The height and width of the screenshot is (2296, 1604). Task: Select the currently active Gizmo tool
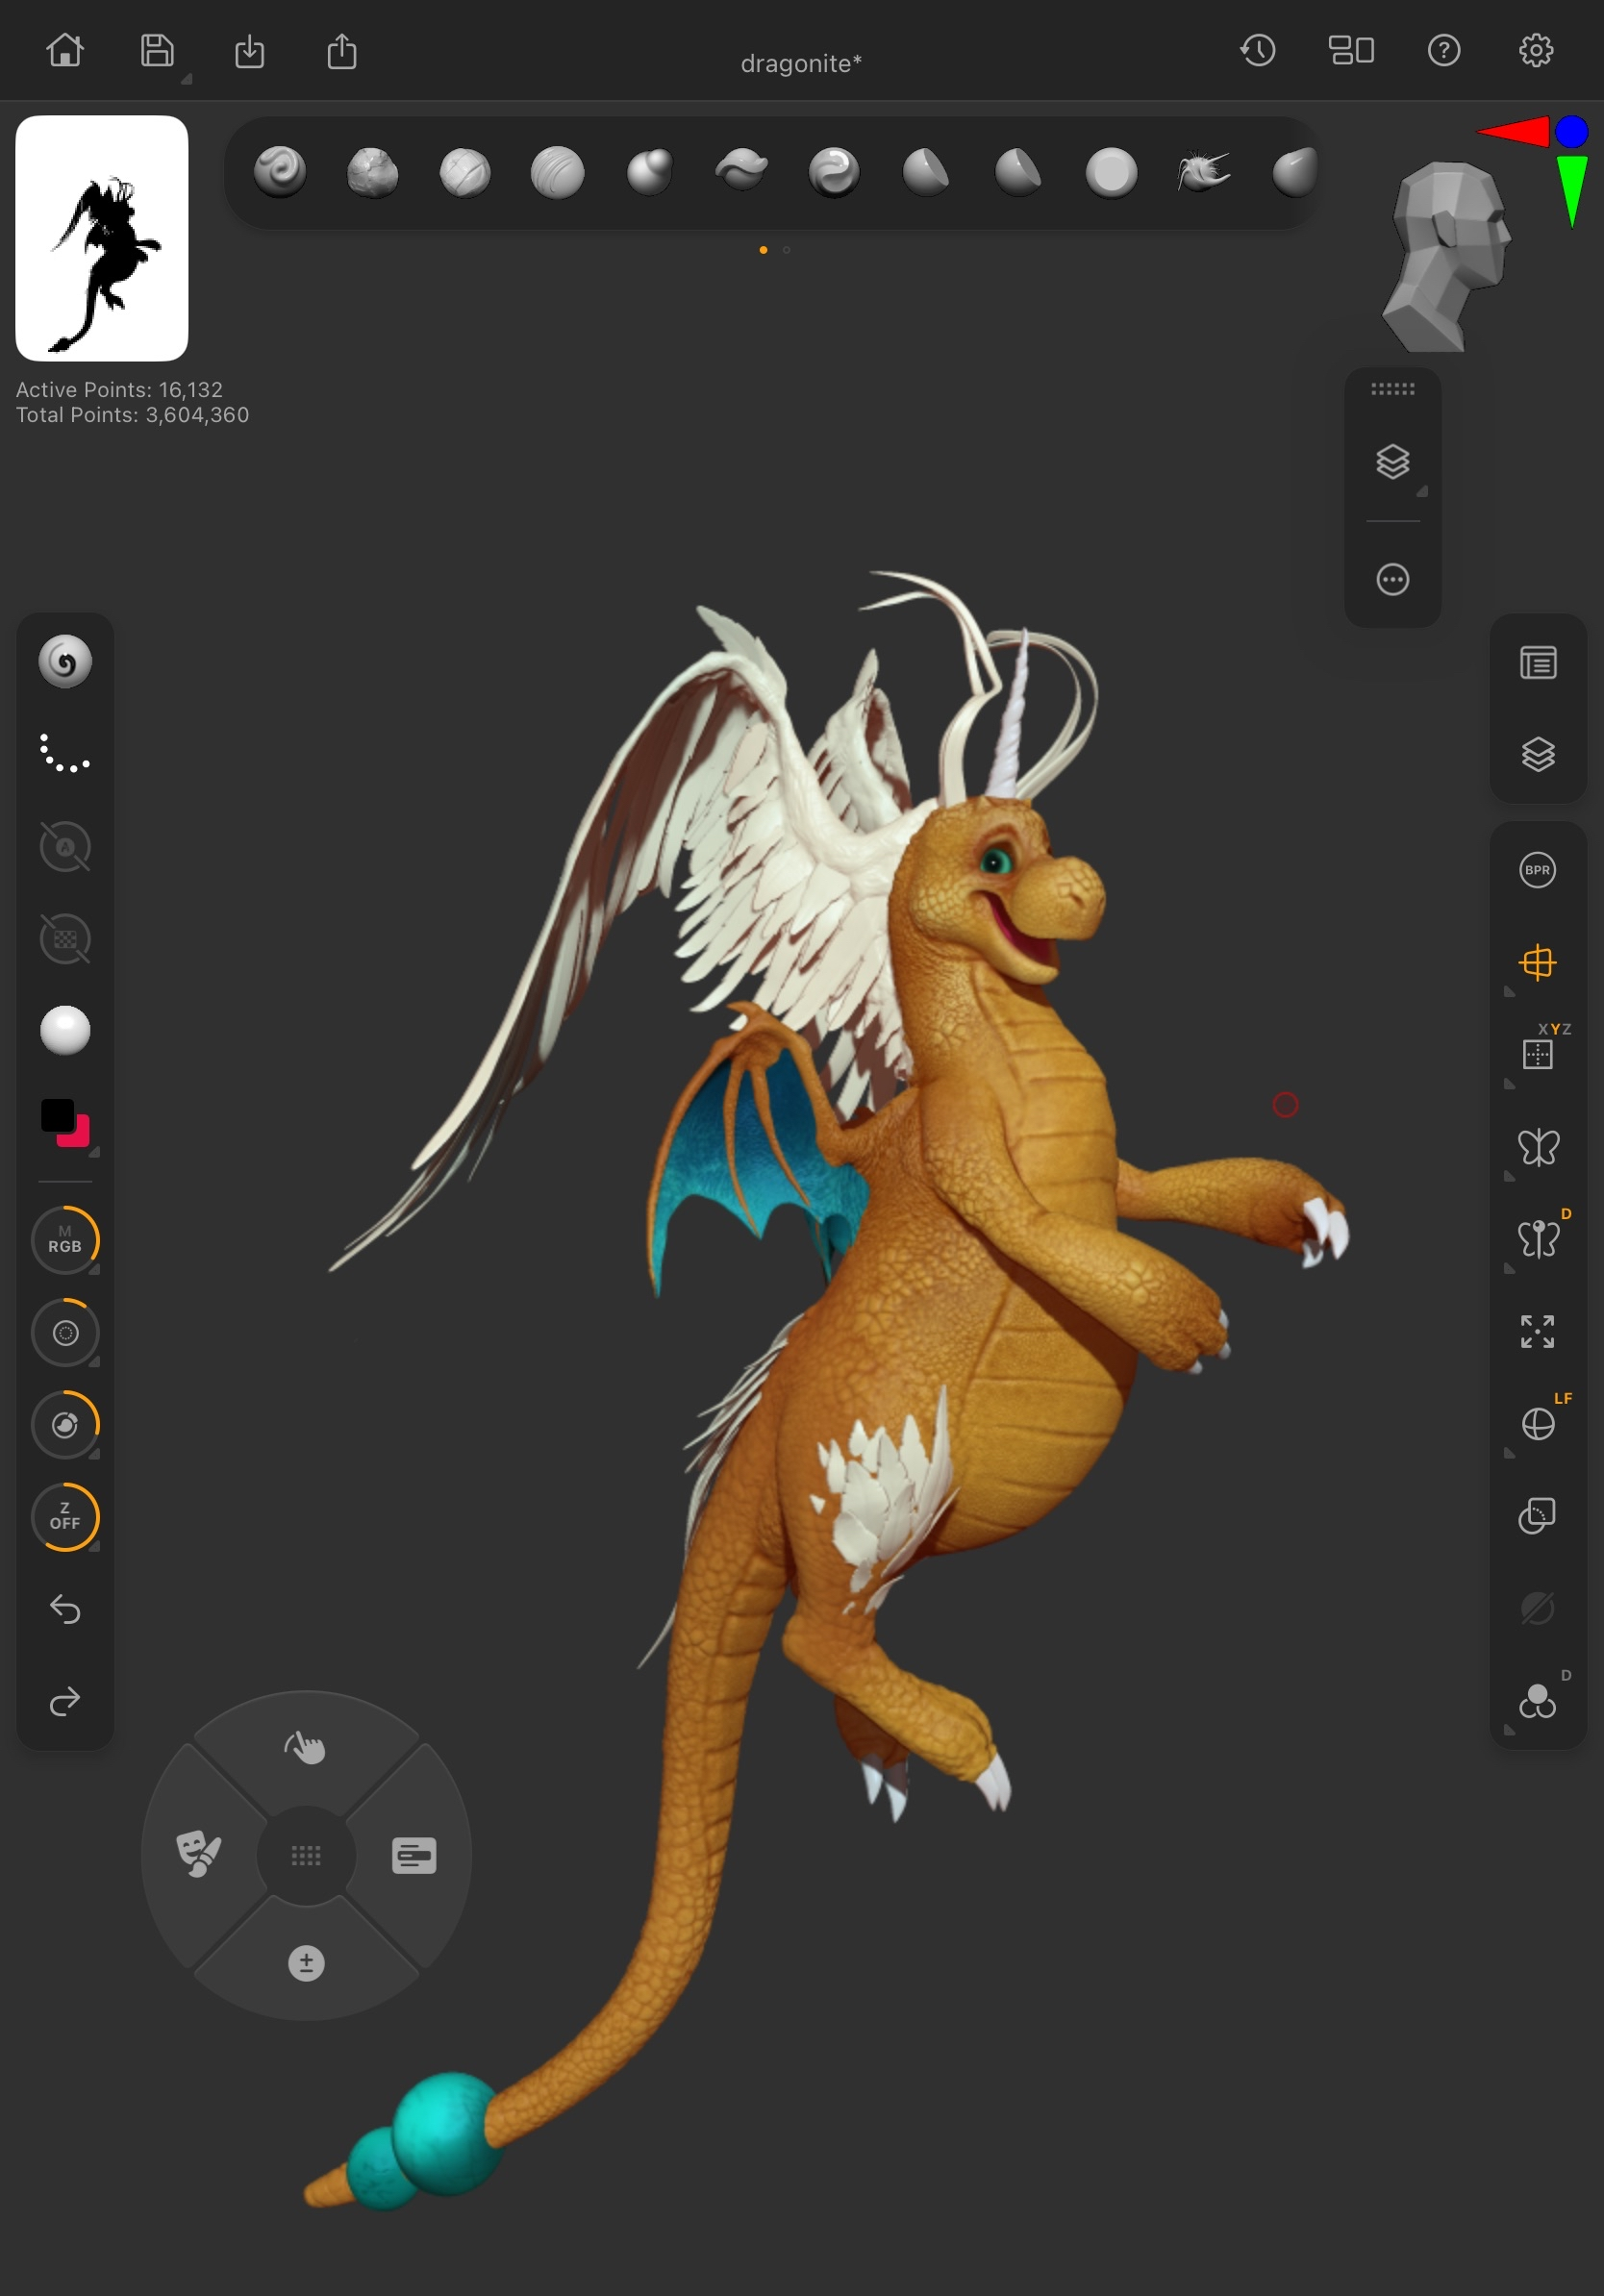pyautogui.click(x=1537, y=963)
